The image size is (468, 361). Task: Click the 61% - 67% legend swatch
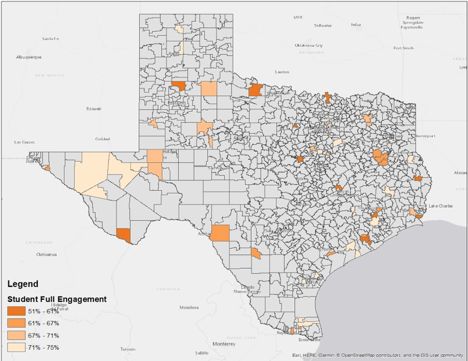pos(16,323)
